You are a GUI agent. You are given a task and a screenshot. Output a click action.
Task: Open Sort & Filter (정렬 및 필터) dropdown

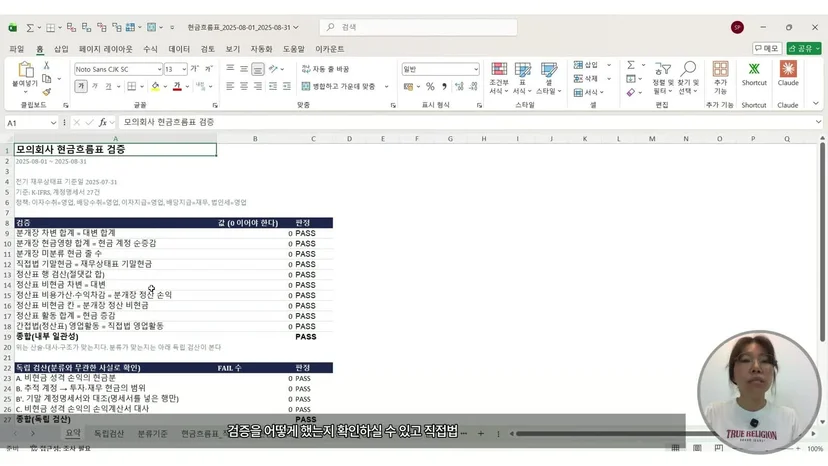[663, 78]
